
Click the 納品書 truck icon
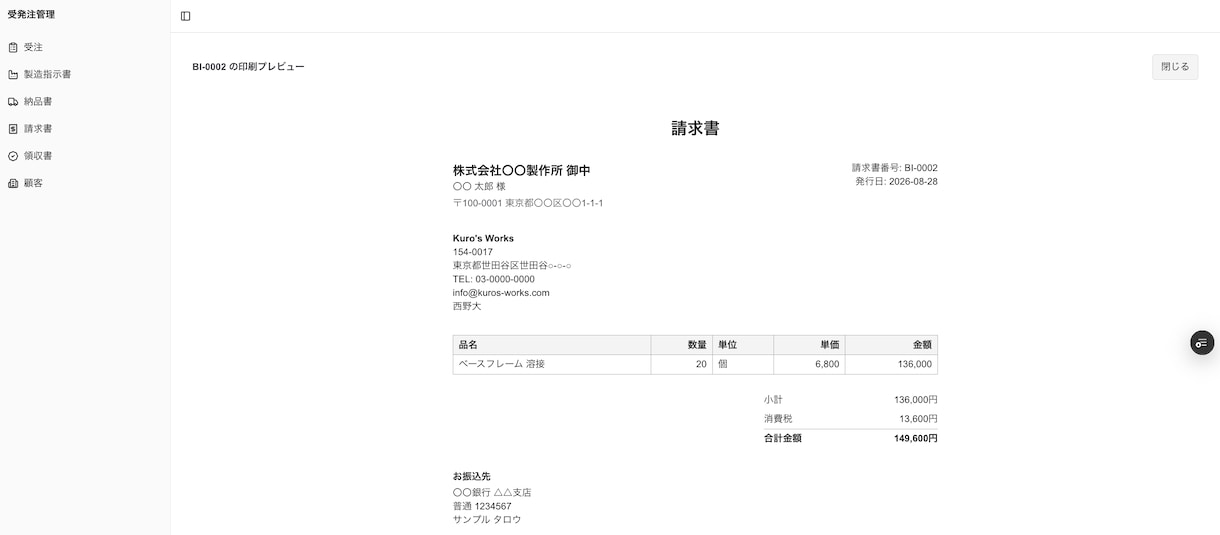tap(13, 102)
